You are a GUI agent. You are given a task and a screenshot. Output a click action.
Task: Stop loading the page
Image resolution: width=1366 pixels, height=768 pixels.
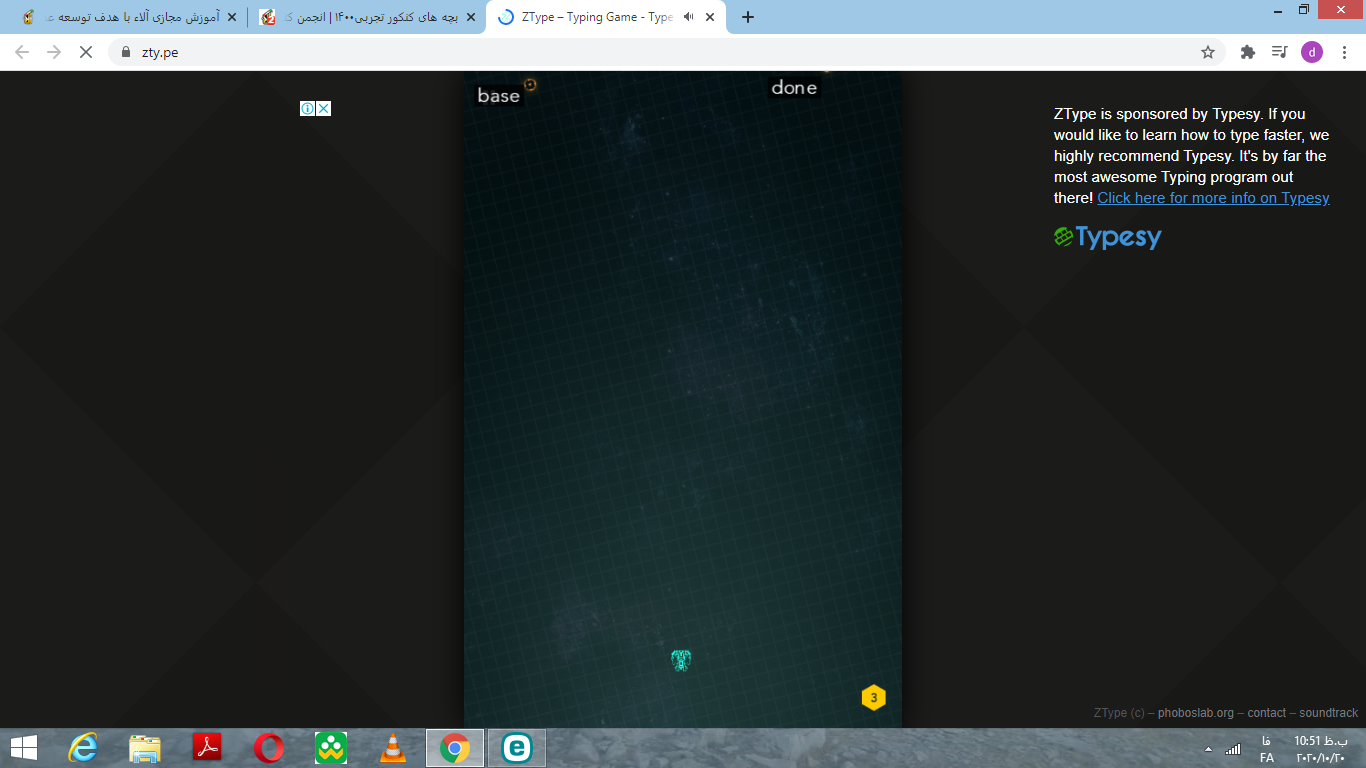[86, 52]
